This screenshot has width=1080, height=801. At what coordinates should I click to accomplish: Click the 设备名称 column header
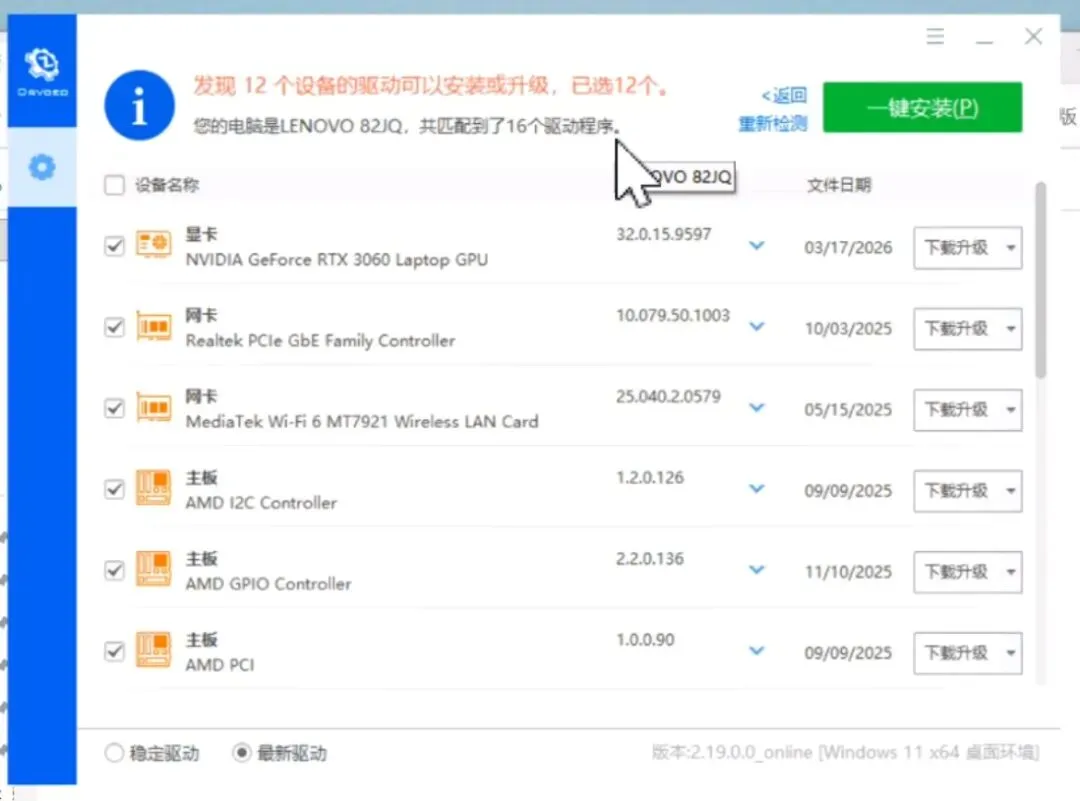click(x=167, y=185)
